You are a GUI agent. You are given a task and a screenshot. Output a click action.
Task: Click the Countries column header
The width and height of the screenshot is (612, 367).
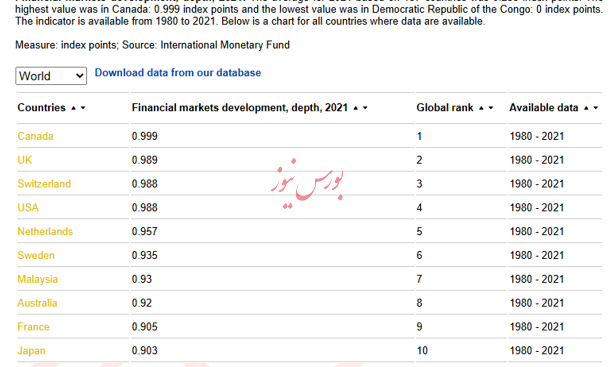click(x=41, y=108)
